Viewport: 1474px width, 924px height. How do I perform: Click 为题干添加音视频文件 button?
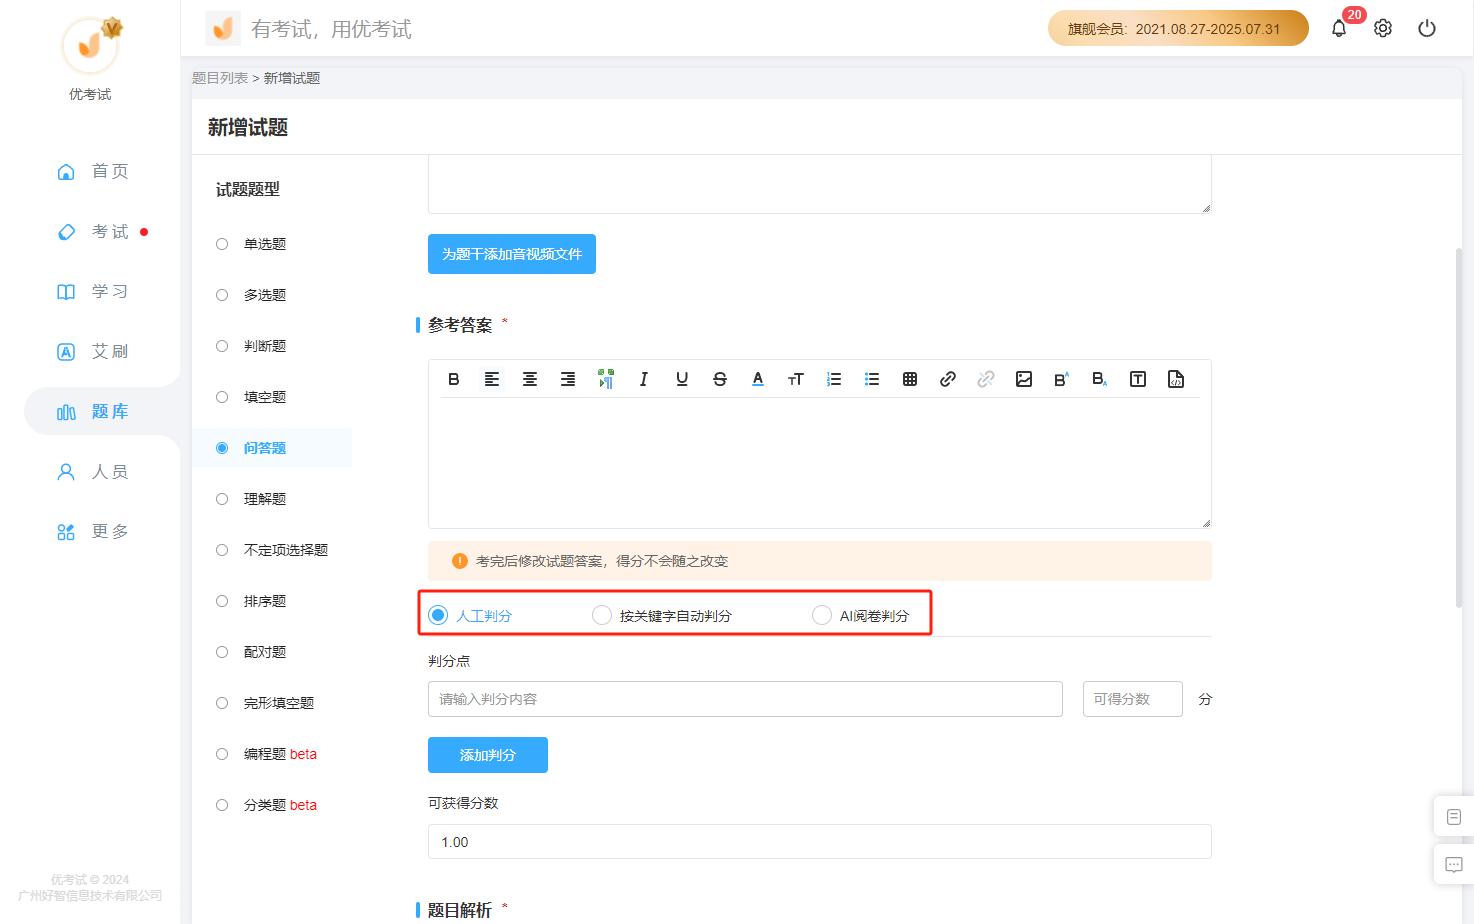tap(512, 254)
